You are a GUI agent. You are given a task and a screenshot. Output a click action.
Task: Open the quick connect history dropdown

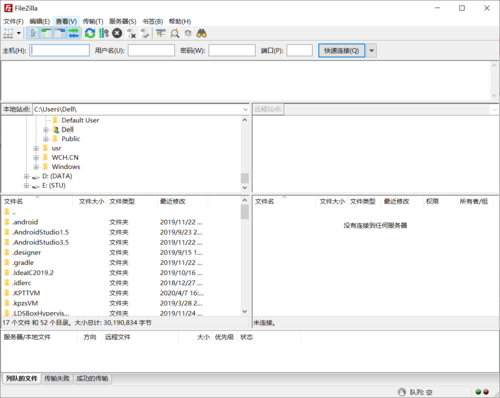point(371,50)
